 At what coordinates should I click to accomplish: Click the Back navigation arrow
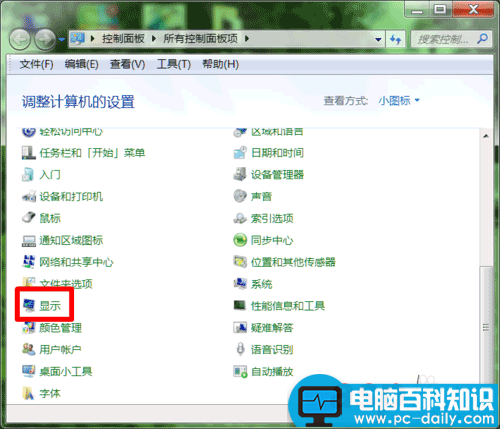[x=20, y=39]
